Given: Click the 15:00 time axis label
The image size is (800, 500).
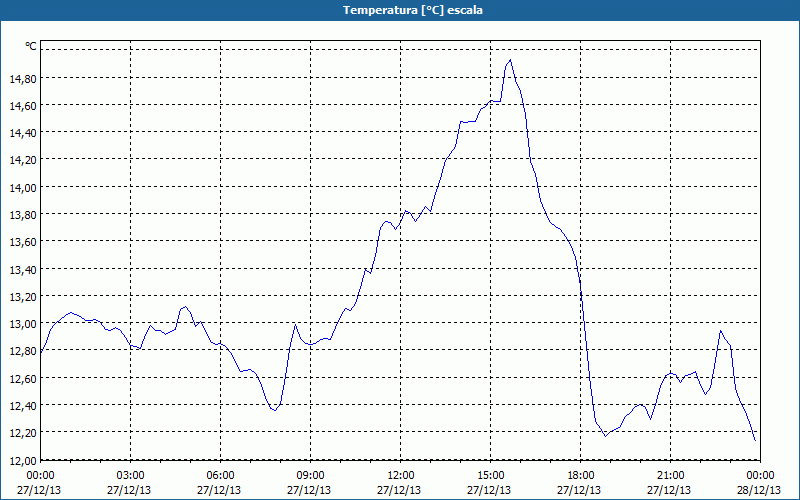Looking at the screenshot, I should coord(490,476).
